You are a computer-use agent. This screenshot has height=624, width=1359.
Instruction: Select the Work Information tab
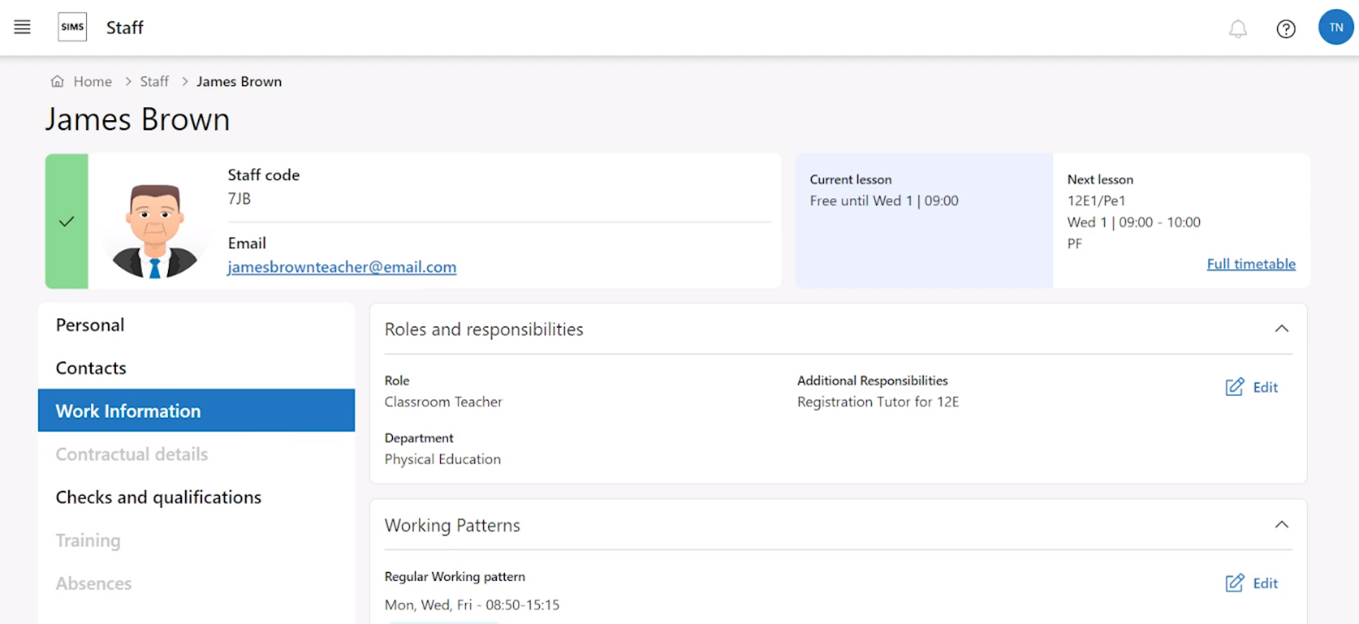[128, 411]
